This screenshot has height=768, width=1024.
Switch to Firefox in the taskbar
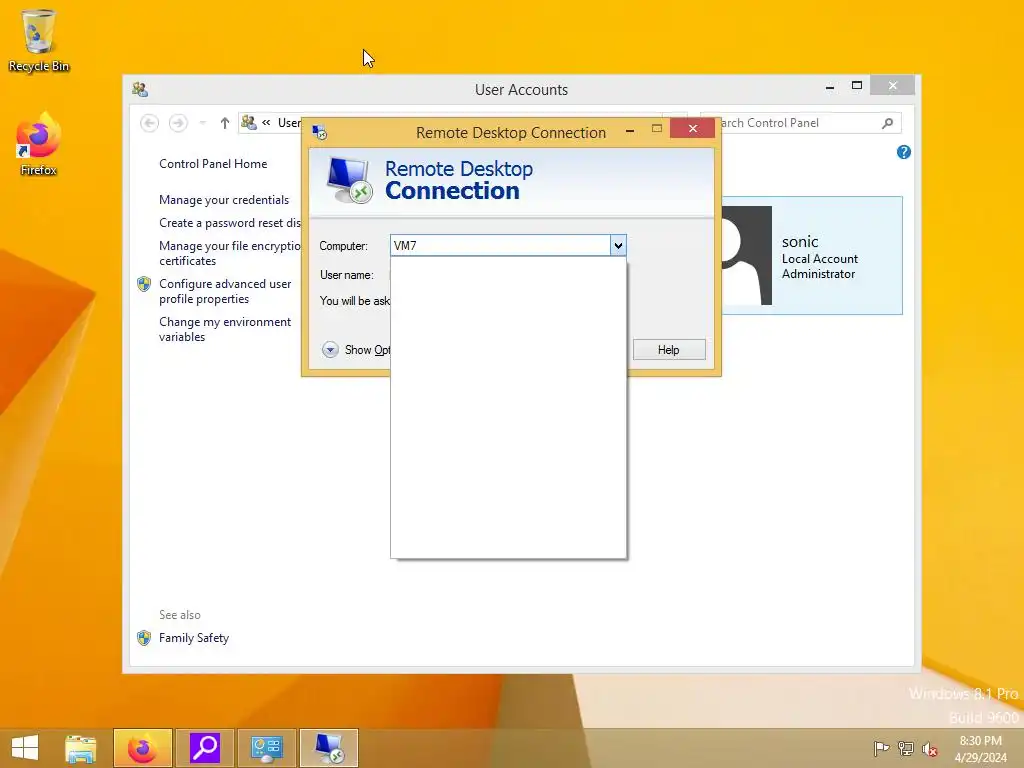tap(142, 748)
